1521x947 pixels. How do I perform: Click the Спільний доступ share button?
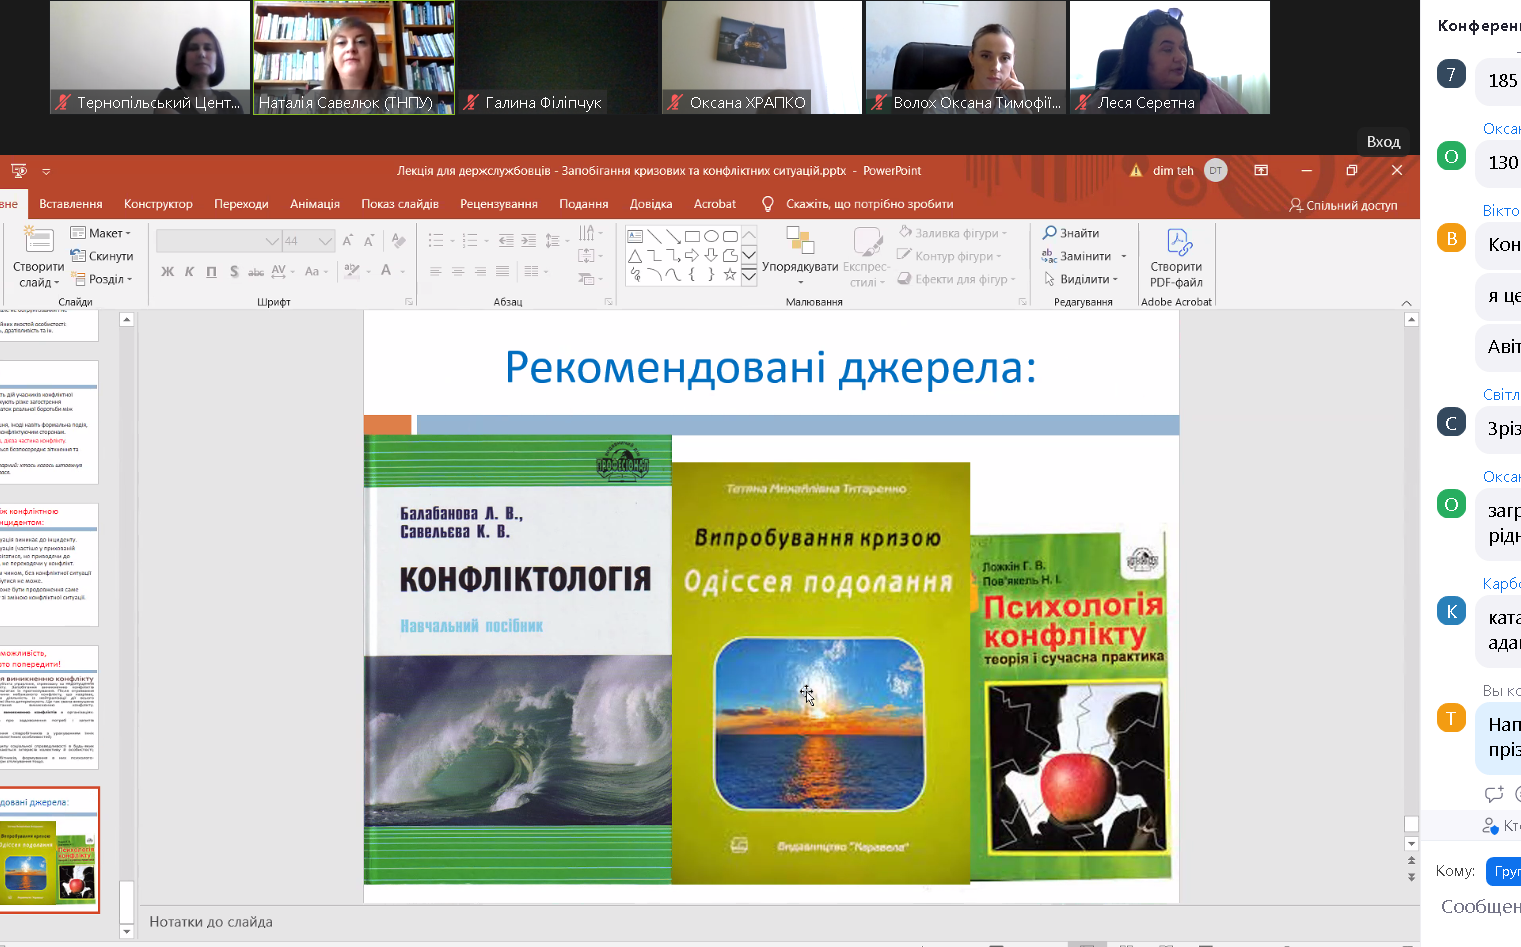tap(1343, 205)
